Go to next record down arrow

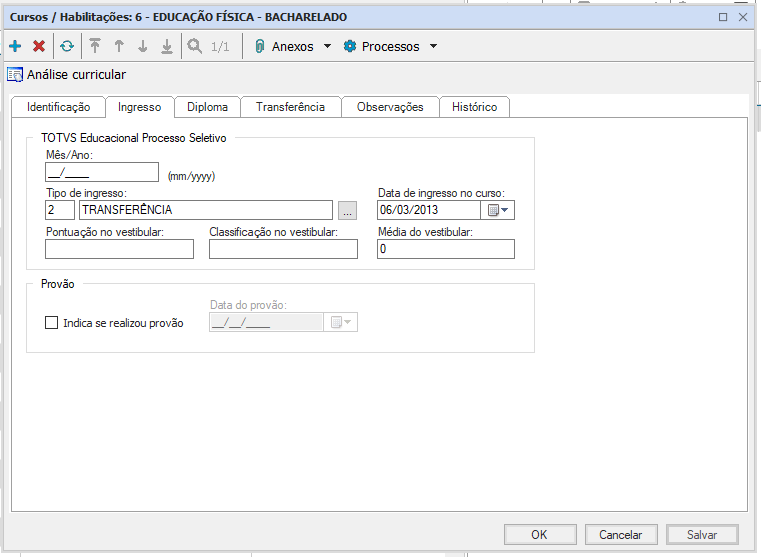(x=143, y=46)
